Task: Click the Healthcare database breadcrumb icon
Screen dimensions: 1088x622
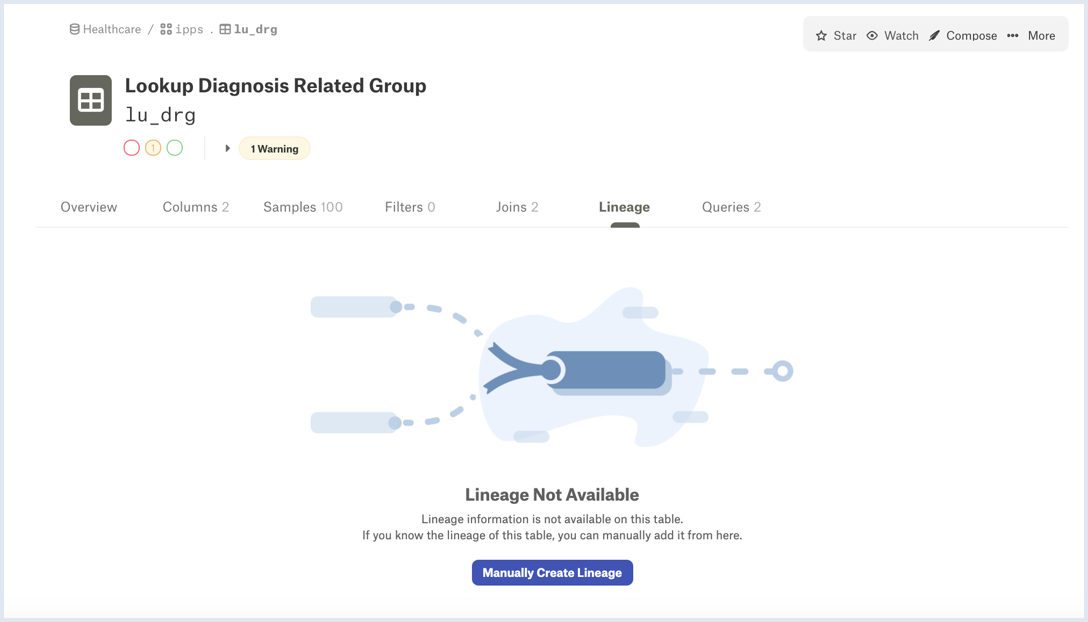Action: point(74,29)
